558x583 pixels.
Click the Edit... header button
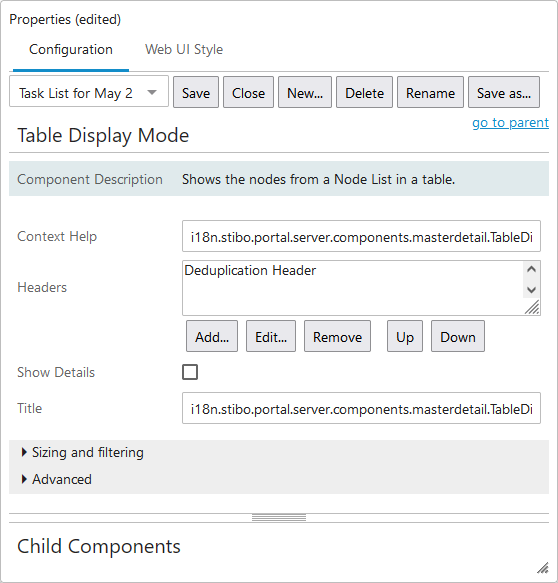271,336
